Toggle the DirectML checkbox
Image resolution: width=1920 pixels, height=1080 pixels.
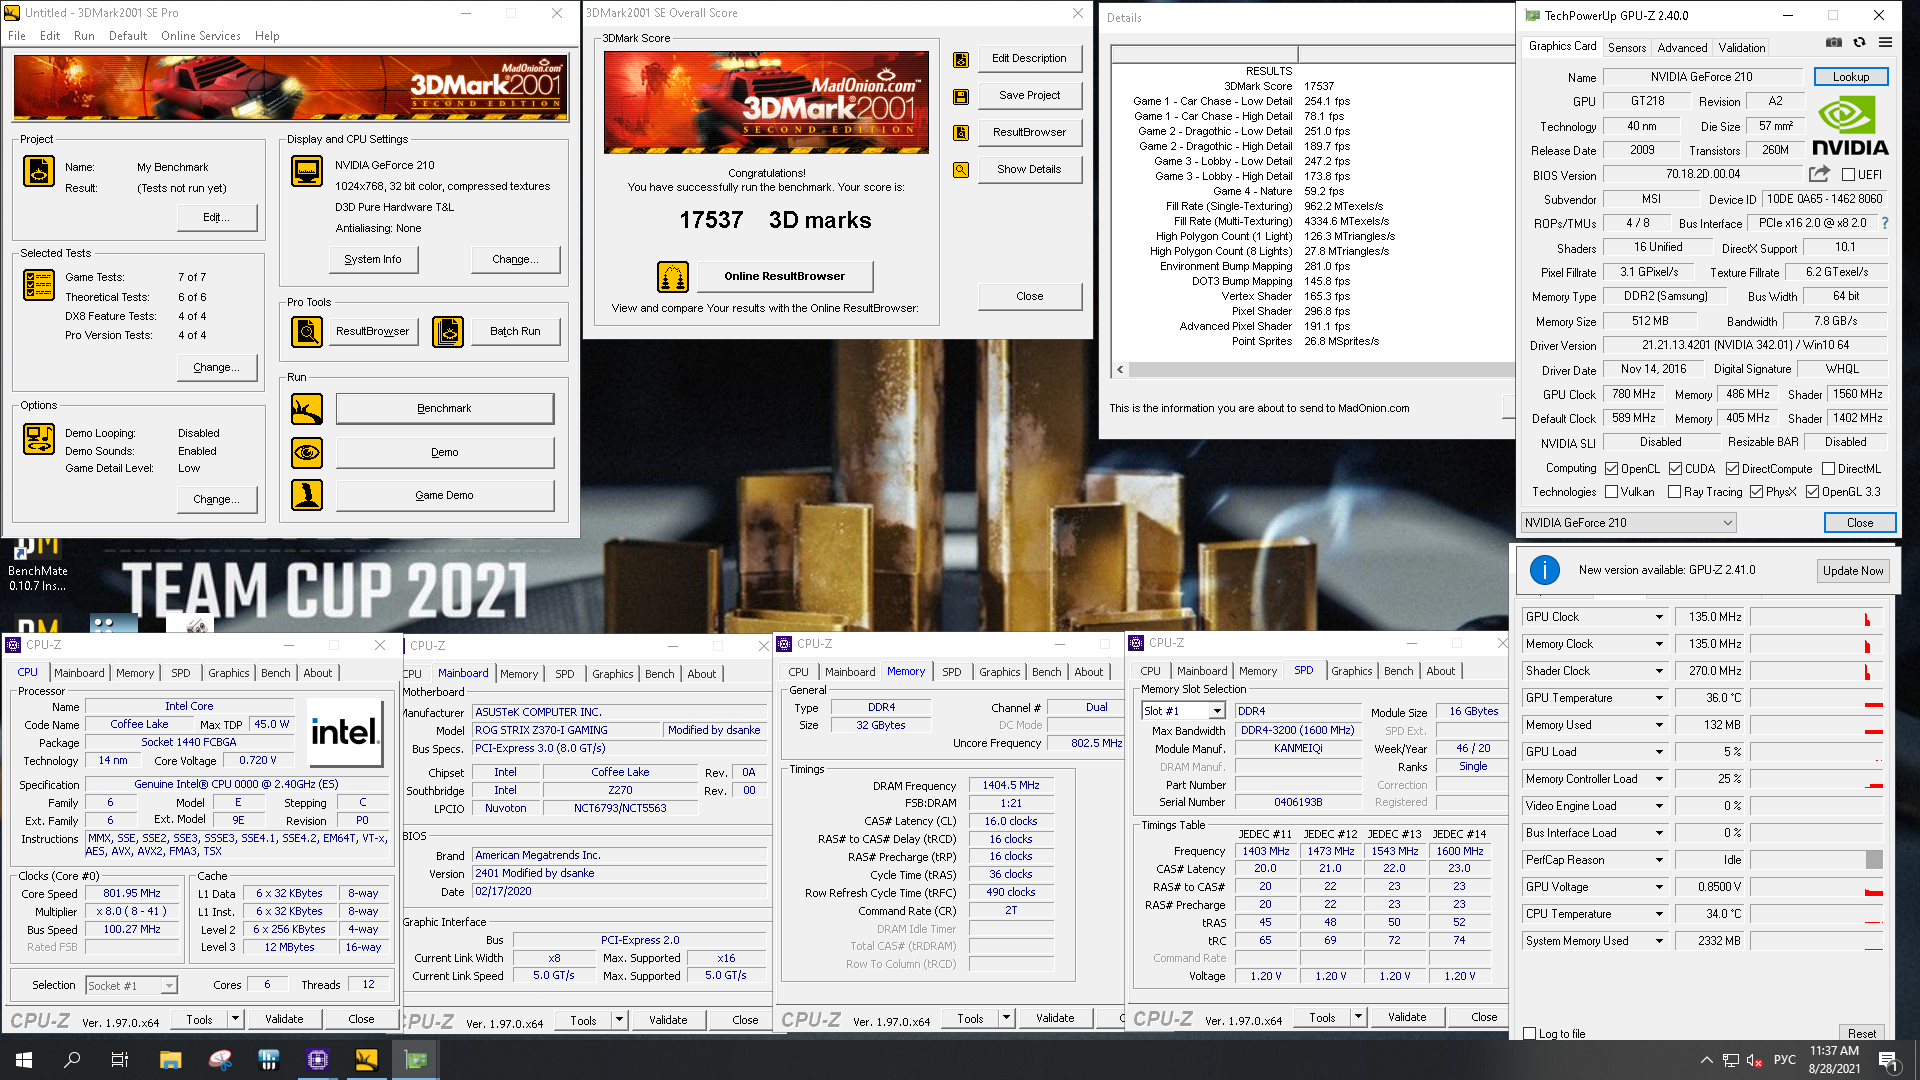(x=1828, y=469)
